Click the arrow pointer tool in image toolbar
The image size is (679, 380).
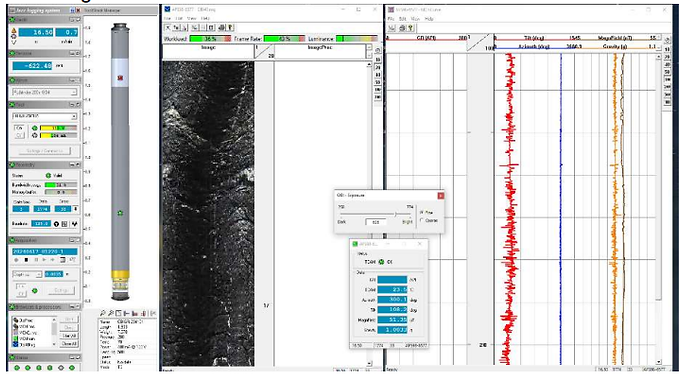pyautogui.click(x=168, y=28)
